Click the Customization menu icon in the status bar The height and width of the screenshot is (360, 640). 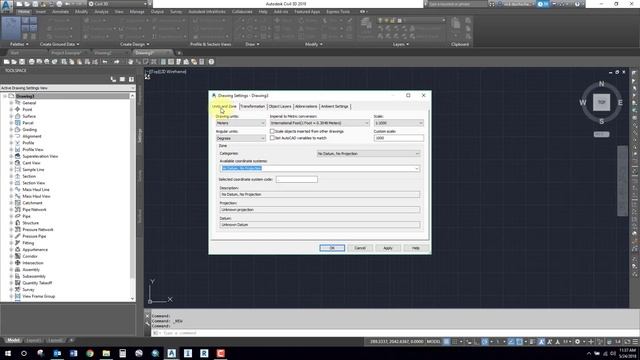[635, 342]
